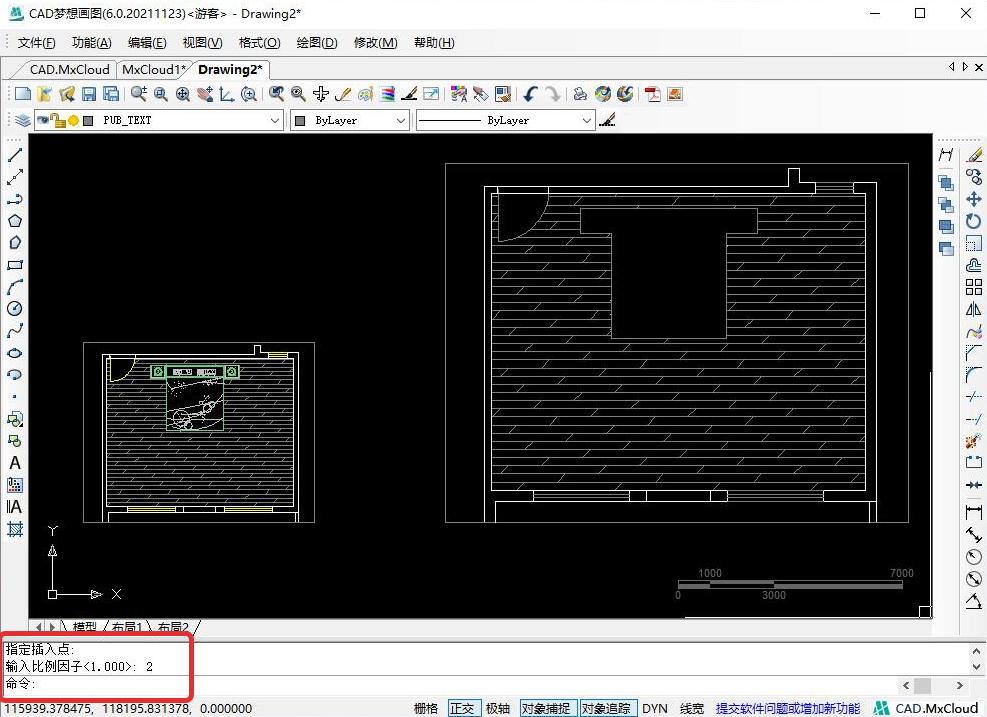Image resolution: width=987 pixels, height=717 pixels.
Task: Select the Circle drawing tool
Action: pos(15,309)
